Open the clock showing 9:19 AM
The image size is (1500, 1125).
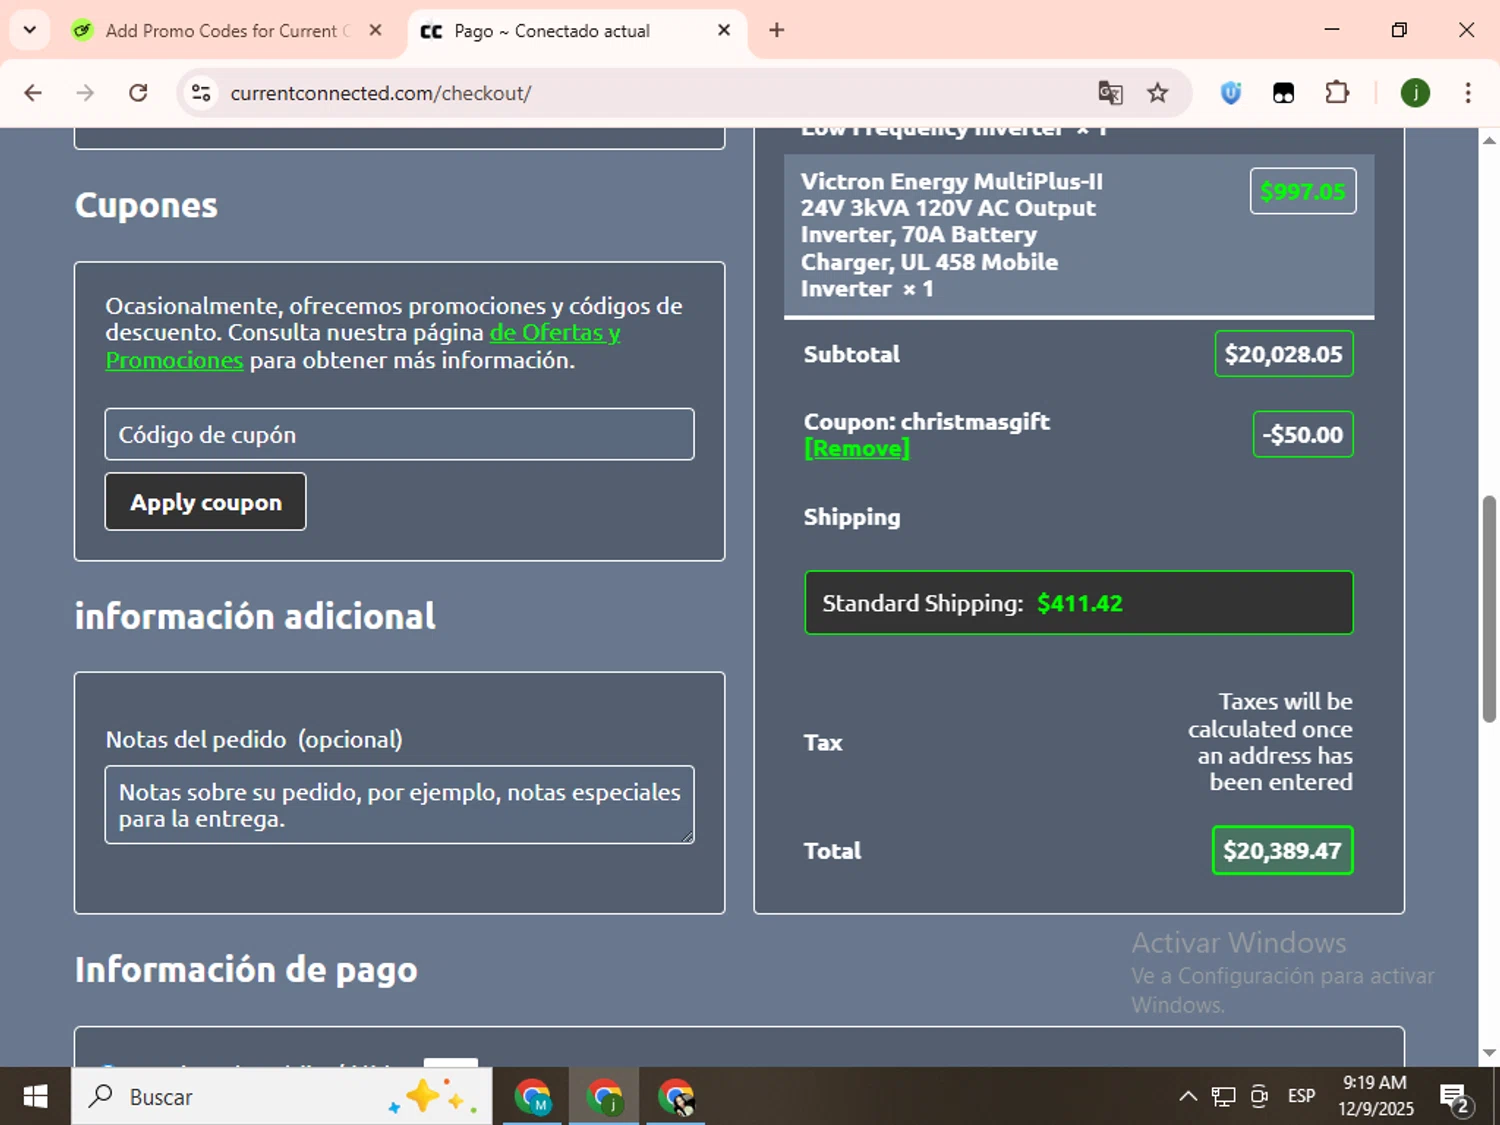1376,1096
